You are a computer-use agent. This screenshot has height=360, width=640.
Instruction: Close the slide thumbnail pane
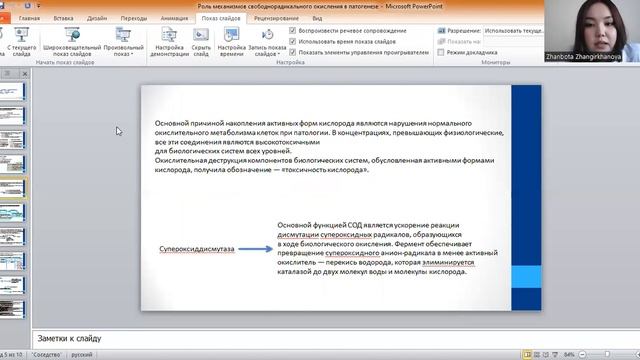(25, 74)
